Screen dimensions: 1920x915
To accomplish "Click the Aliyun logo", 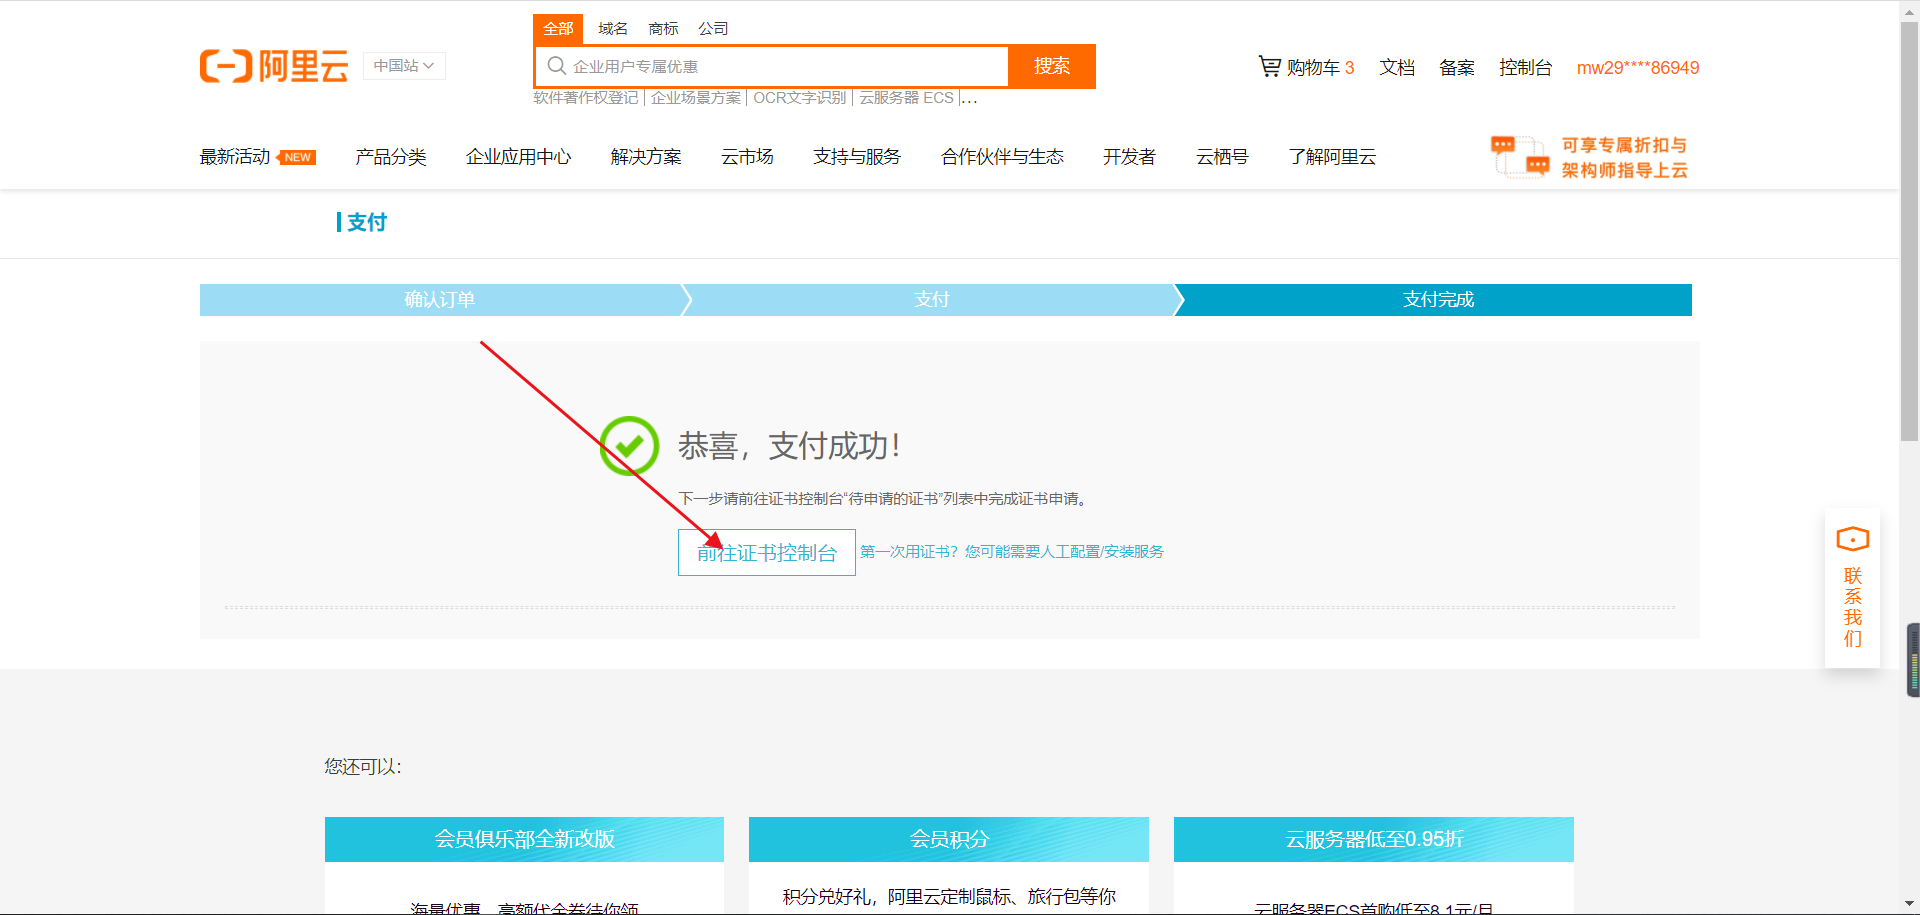I will pyautogui.click(x=274, y=66).
